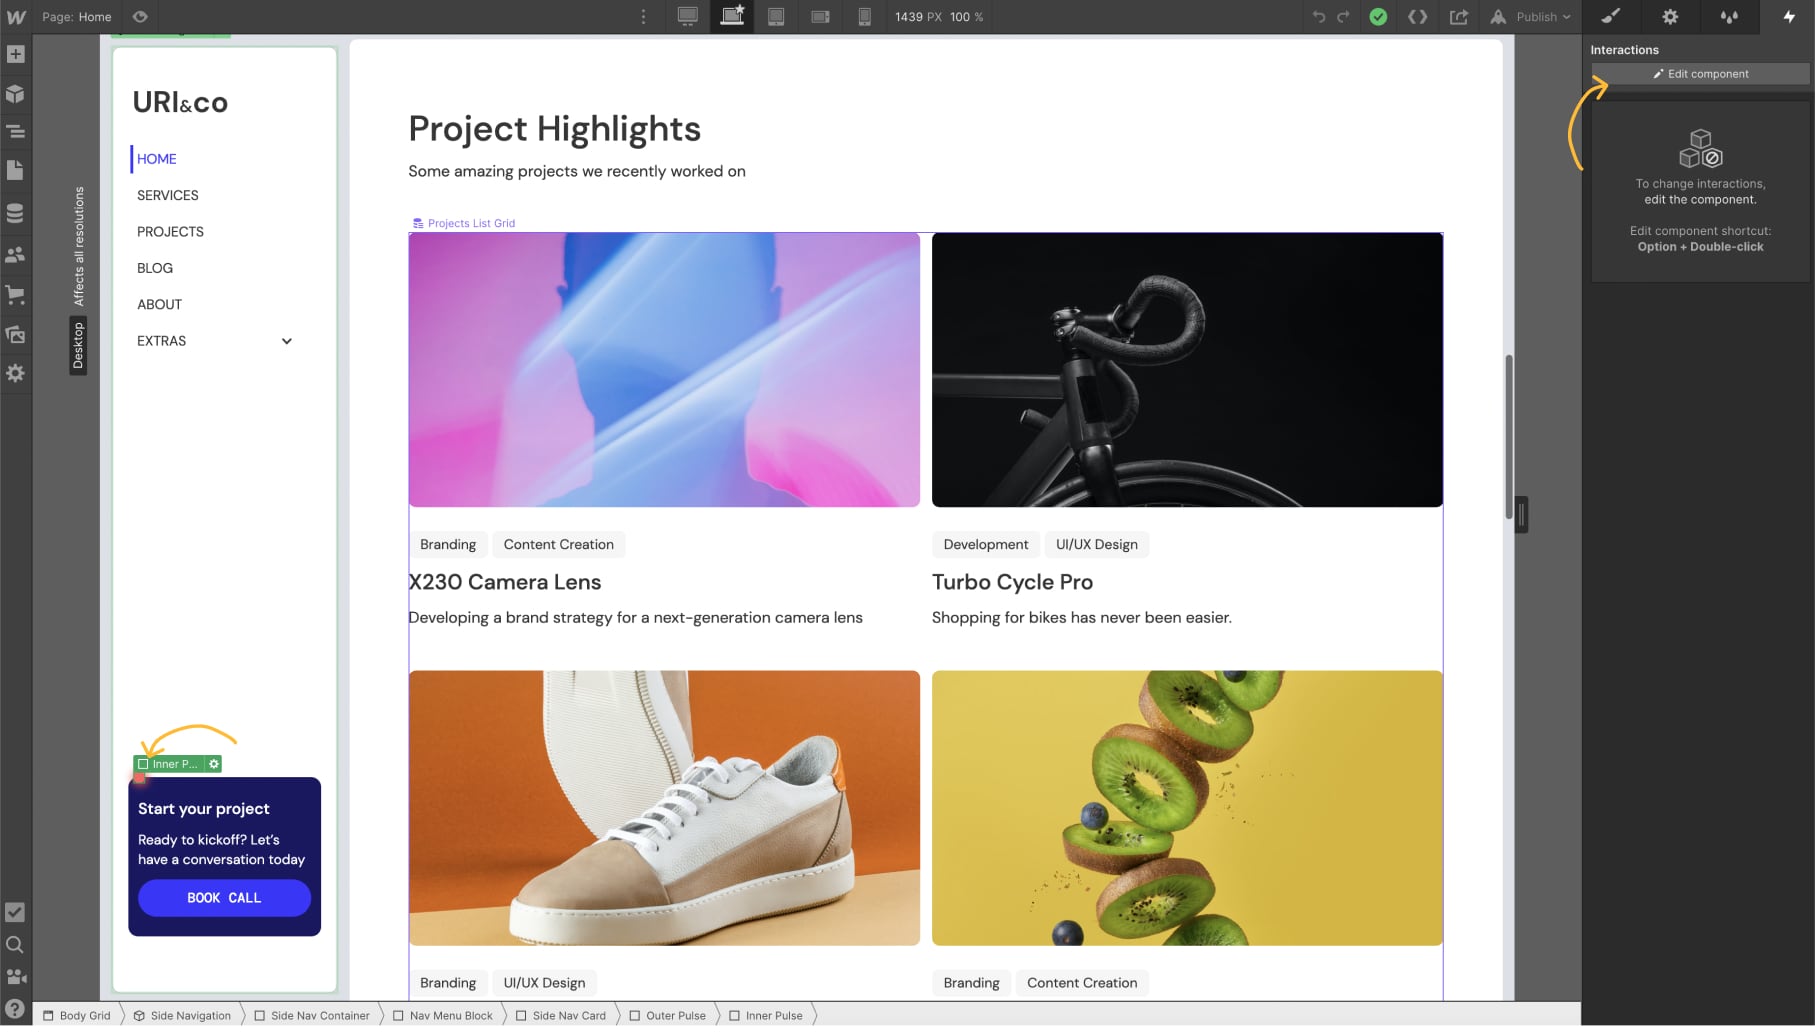Screen dimensions: 1815x1033
Task: Switch to the Style brush panel tab
Action: (1610, 17)
